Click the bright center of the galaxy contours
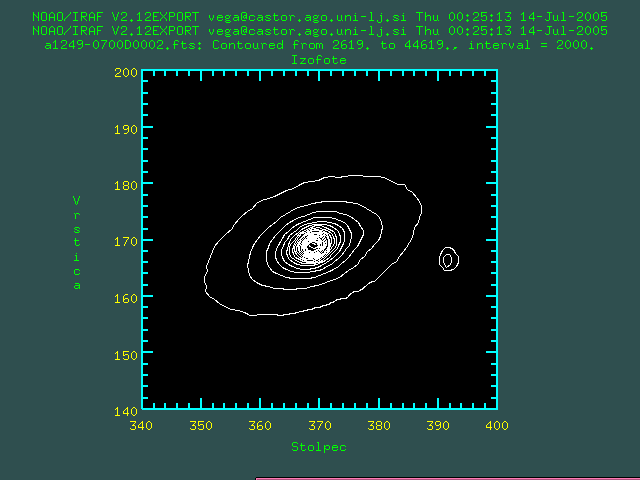This screenshot has width=640, height=480. pyautogui.click(x=313, y=246)
